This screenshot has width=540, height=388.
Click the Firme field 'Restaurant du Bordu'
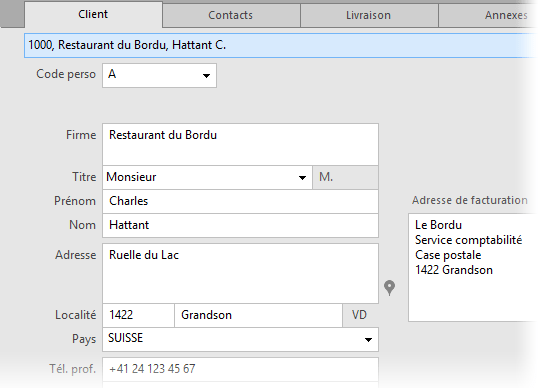pyautogui.click(x=240, y=144)
